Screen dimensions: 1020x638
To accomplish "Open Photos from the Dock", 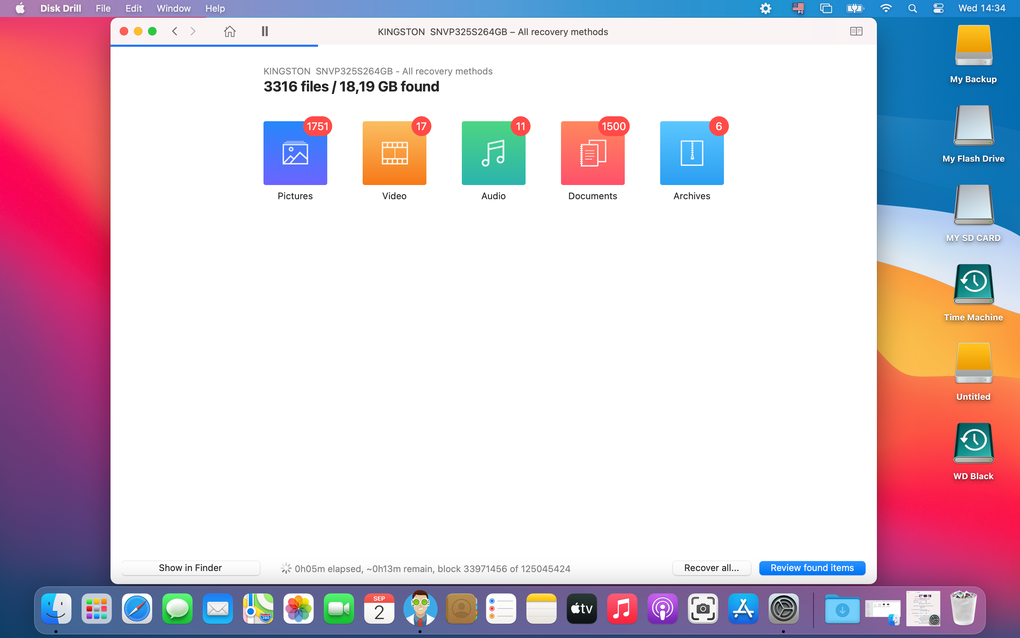I will (x=299, y=609).
